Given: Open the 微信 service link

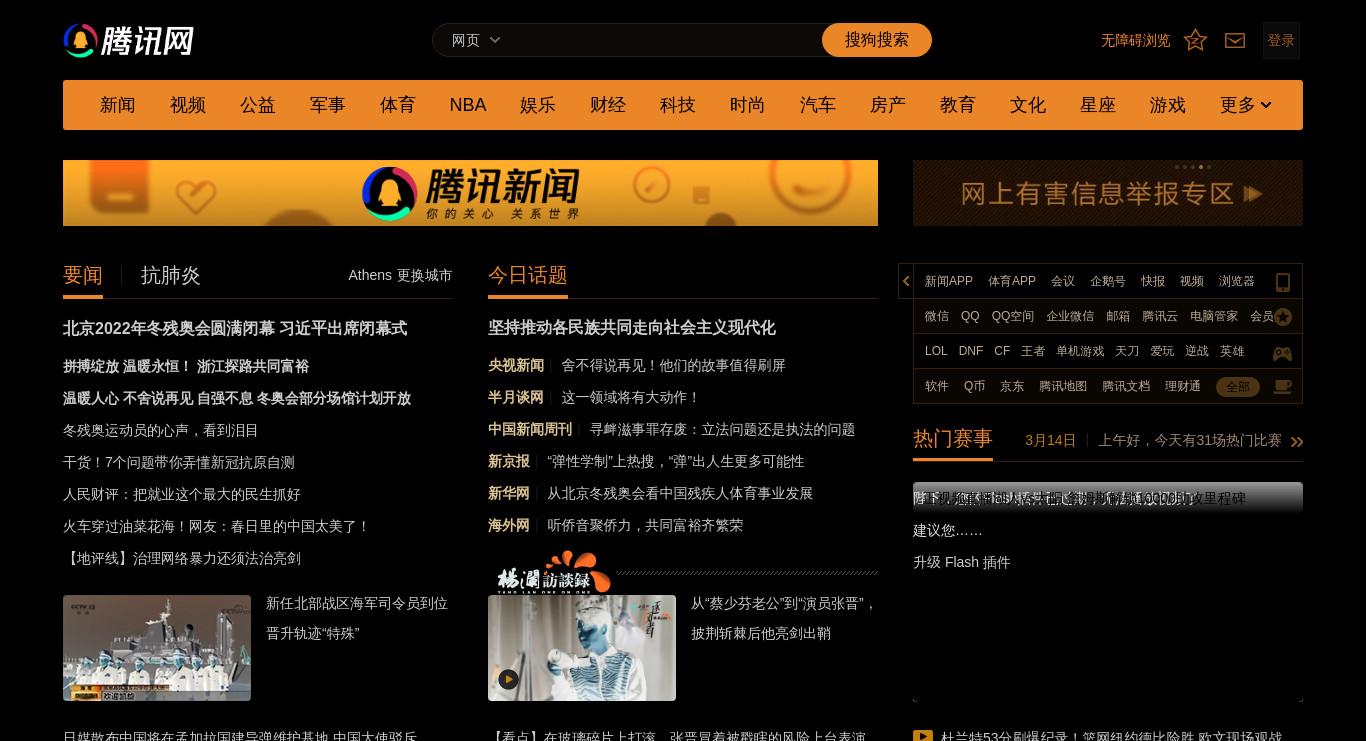Looking at the screenshot, I should click(937, 316).
